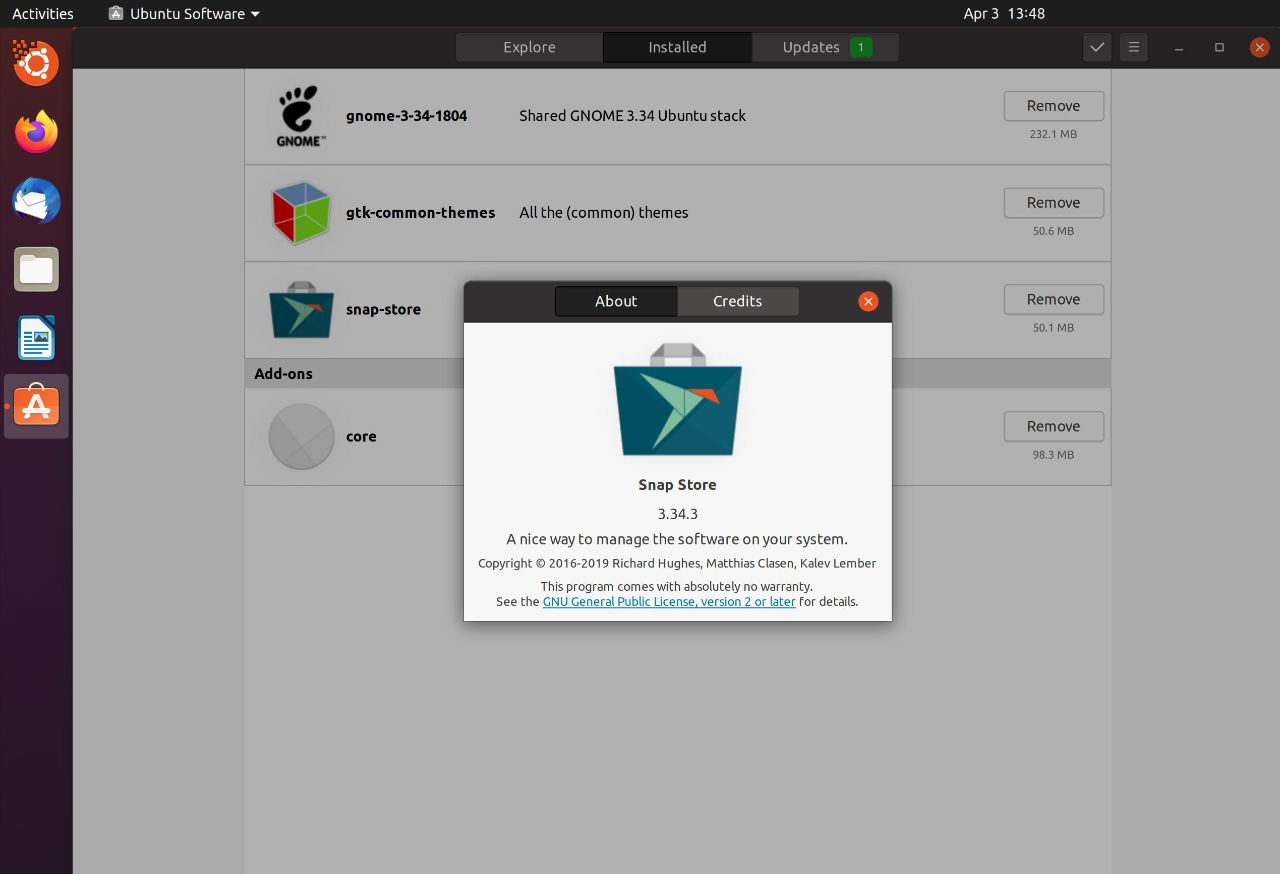
Task: Click the gnome-3-34-1804 name
Action: [x=406, y=116]
